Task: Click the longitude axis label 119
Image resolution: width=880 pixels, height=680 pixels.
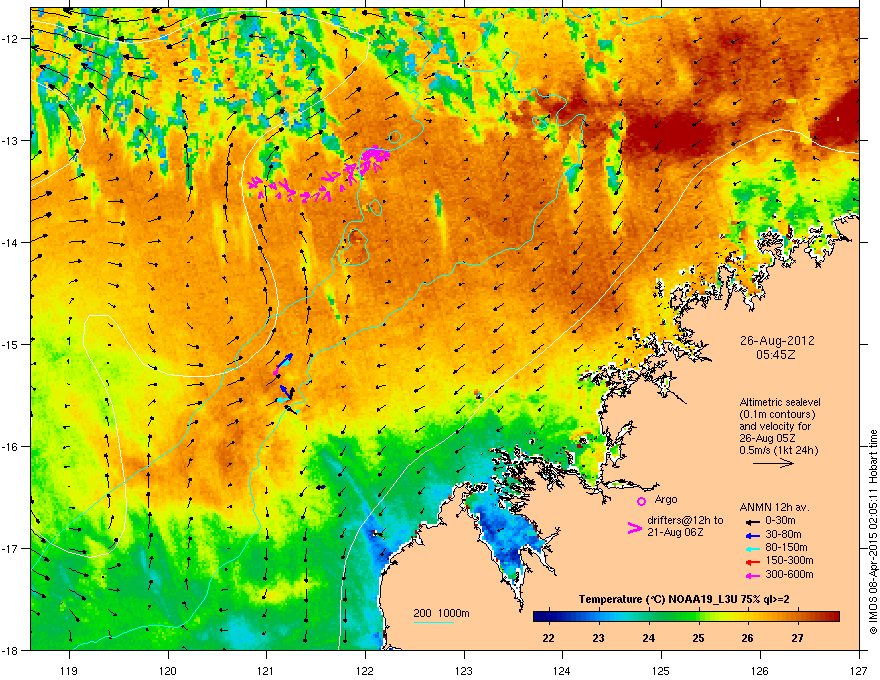Action: [69, 670]
